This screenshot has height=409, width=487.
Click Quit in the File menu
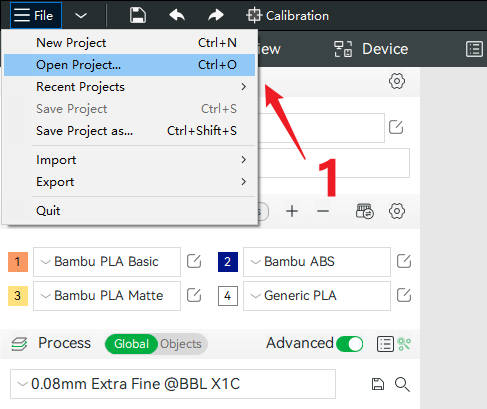(x=130, y=211)
